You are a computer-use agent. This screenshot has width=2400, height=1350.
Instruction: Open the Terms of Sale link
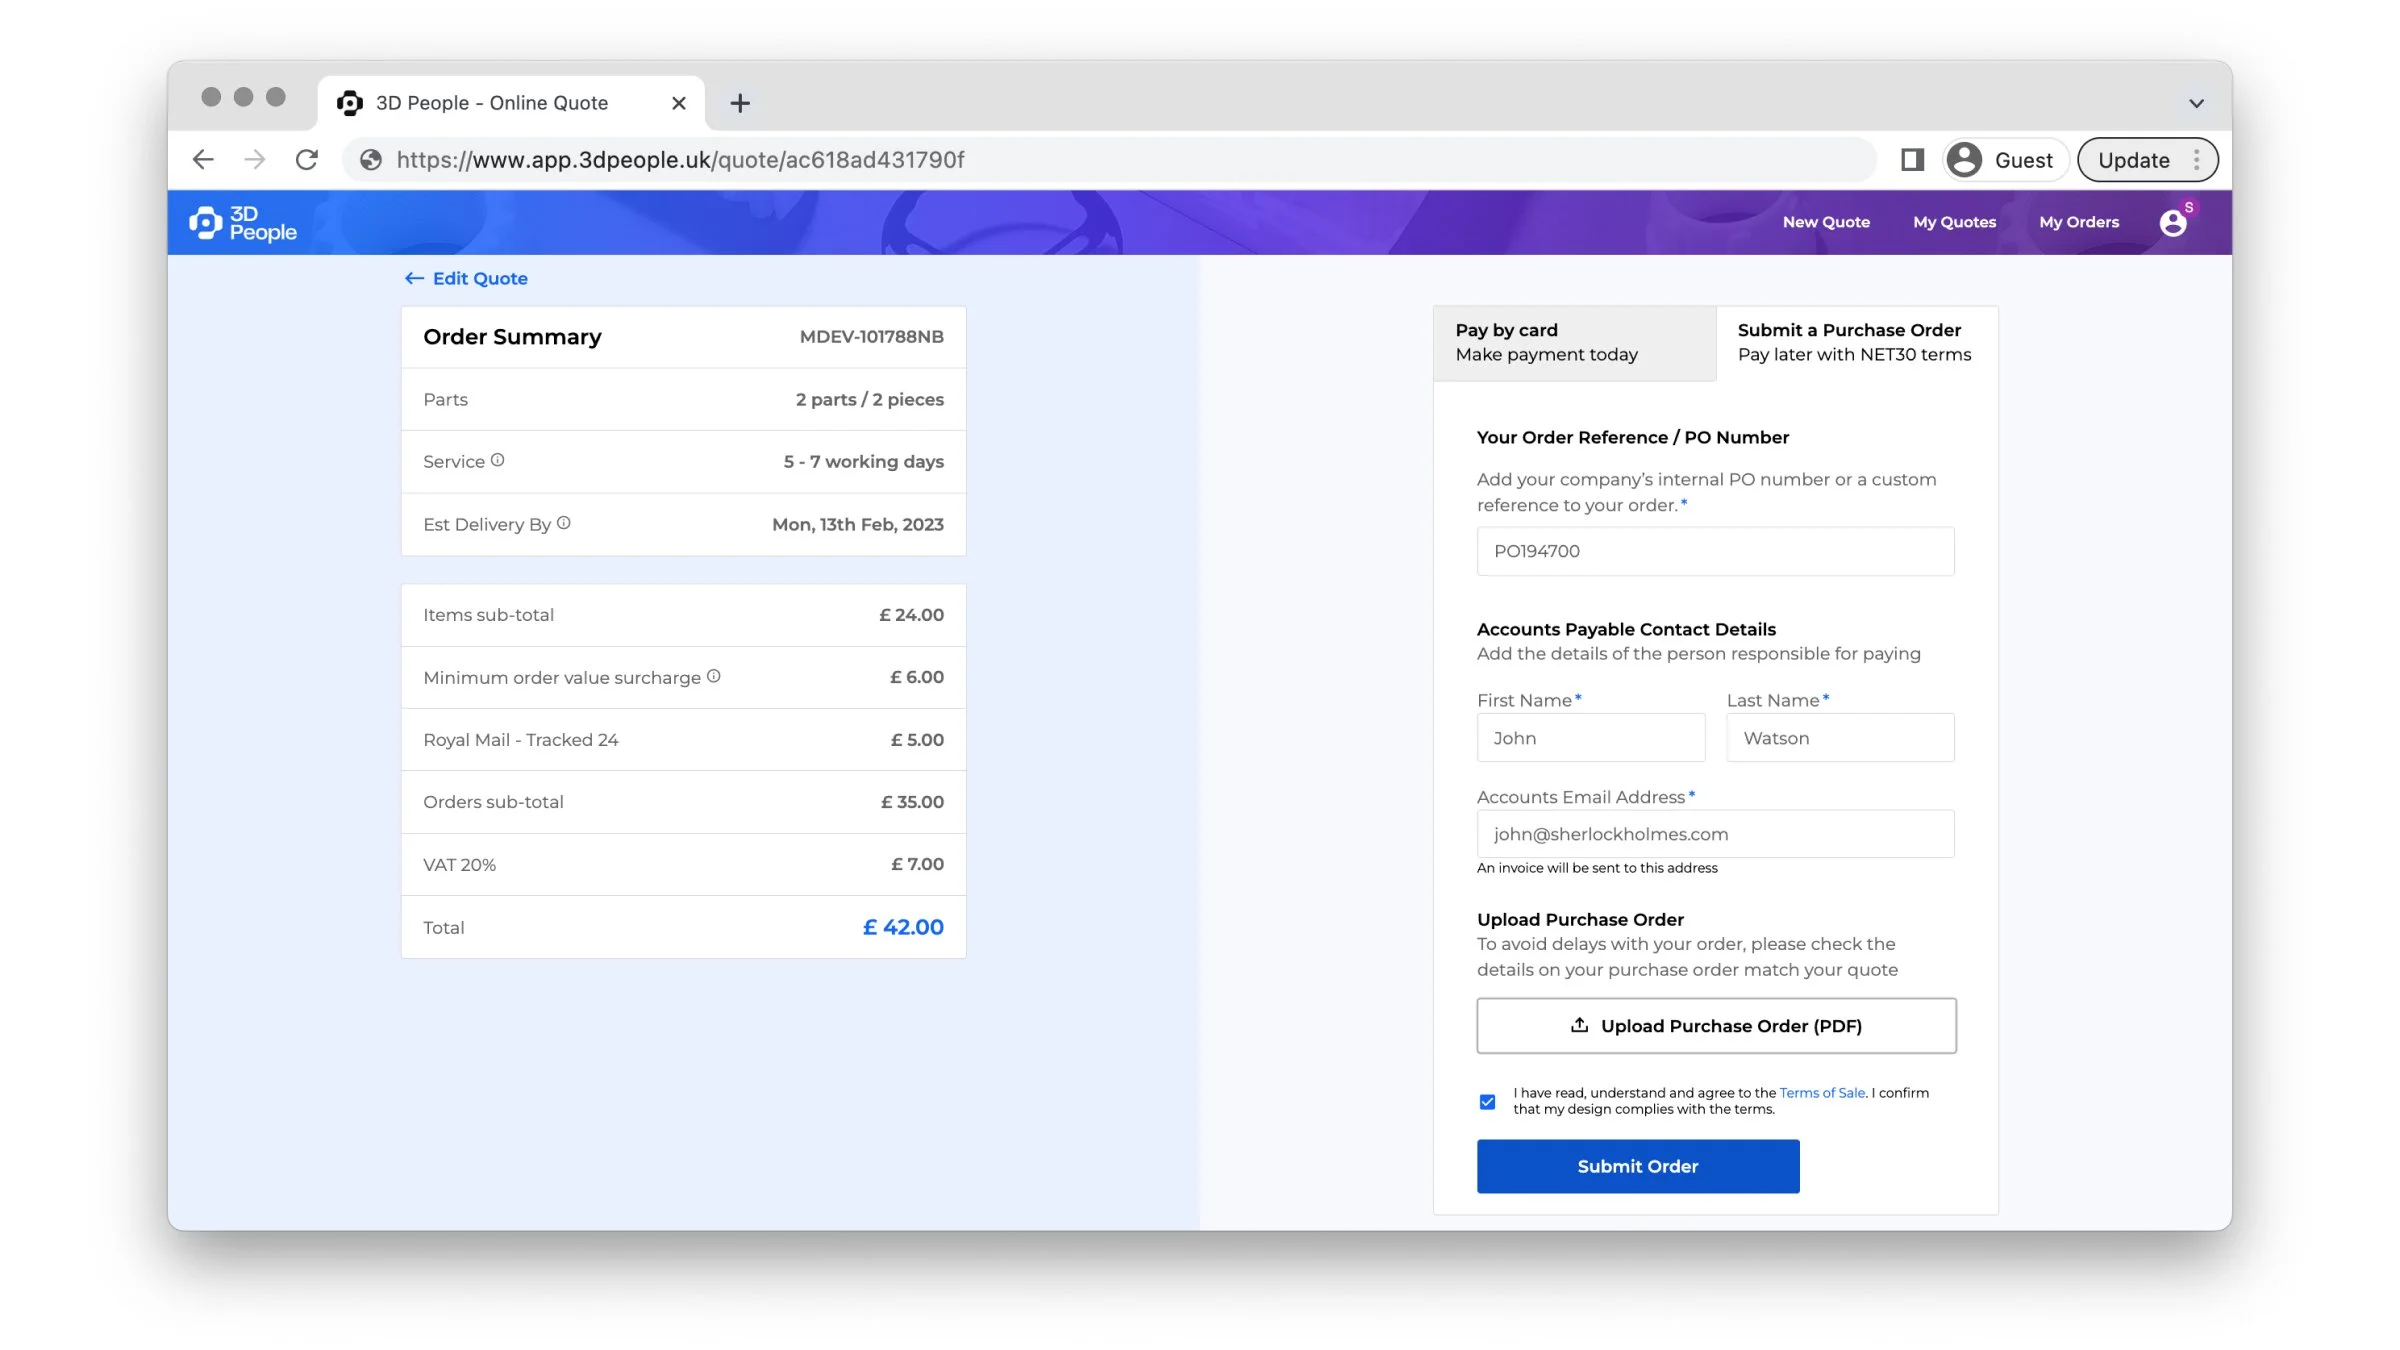(1822, 1092)
